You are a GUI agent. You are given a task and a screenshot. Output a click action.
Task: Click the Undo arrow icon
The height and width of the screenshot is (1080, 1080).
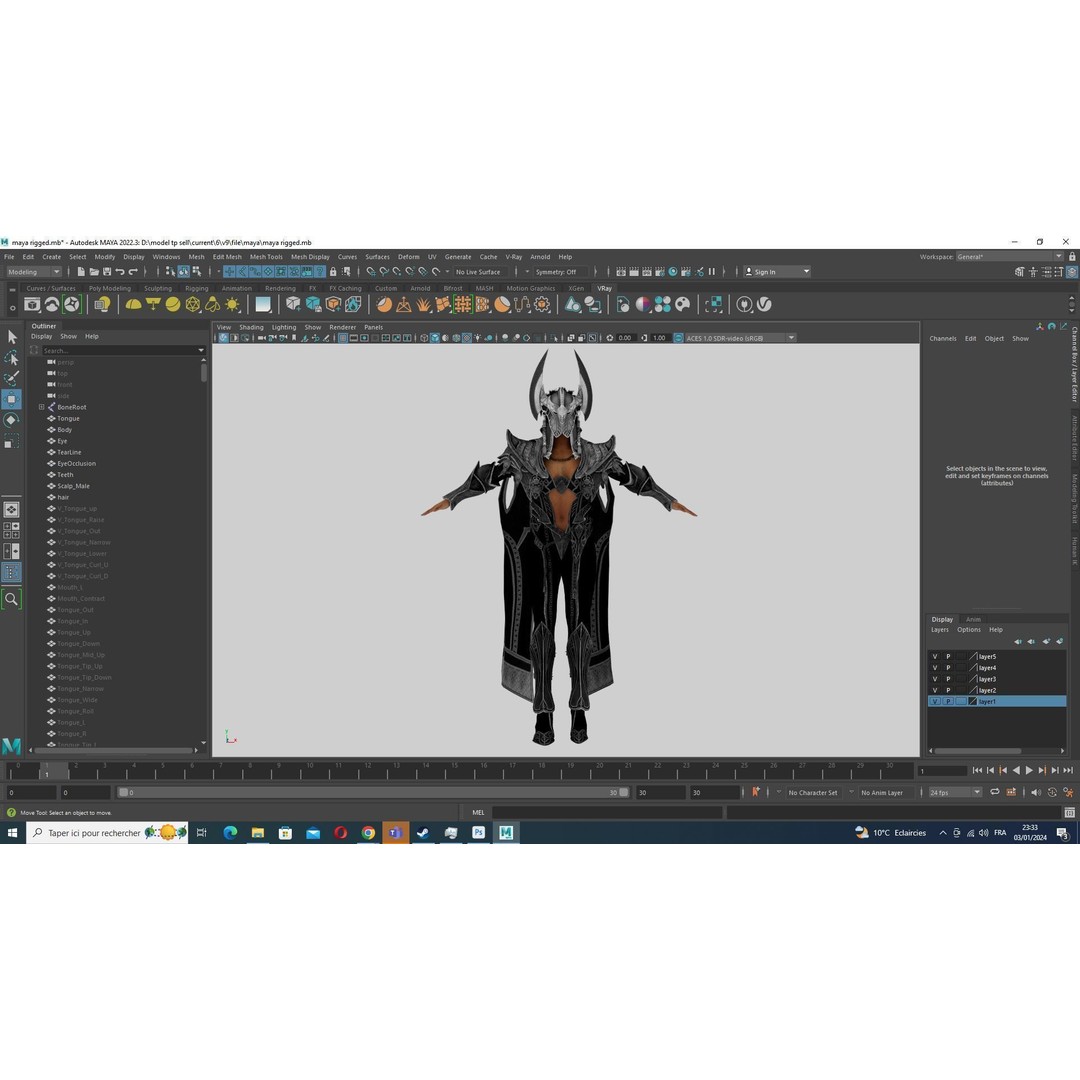click(x=120, y=271)
